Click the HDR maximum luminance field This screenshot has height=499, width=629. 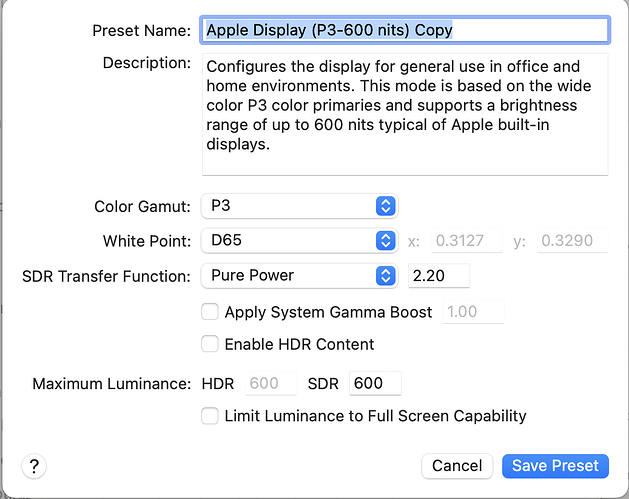(271, 383)
